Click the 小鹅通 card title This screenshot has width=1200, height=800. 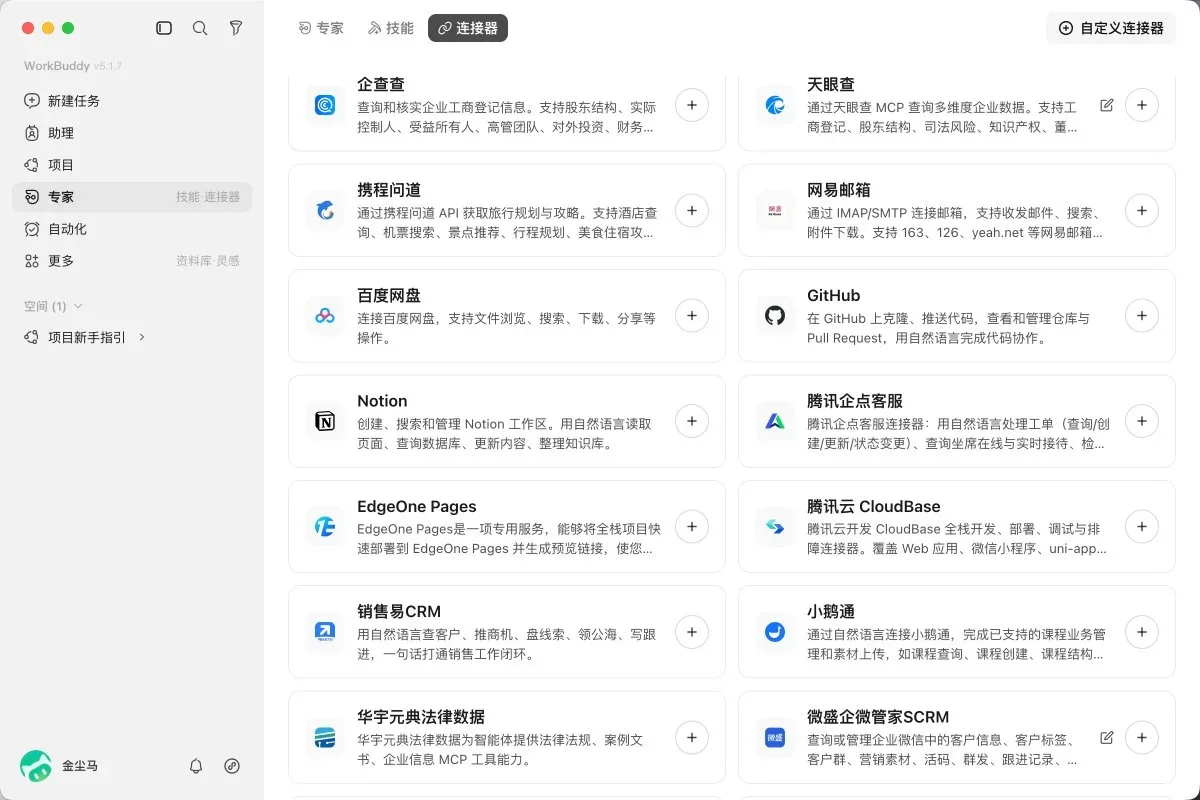pyautogui.click(x=831, y=612)
